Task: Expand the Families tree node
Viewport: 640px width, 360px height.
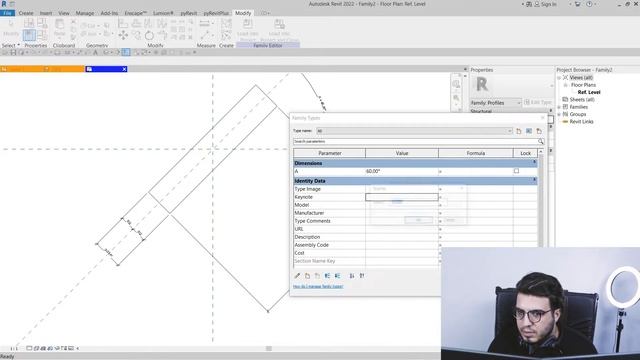Action: pos(559,107)
